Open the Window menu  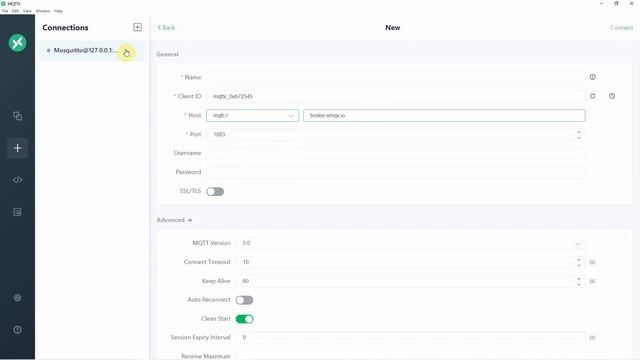pos(43,11)
